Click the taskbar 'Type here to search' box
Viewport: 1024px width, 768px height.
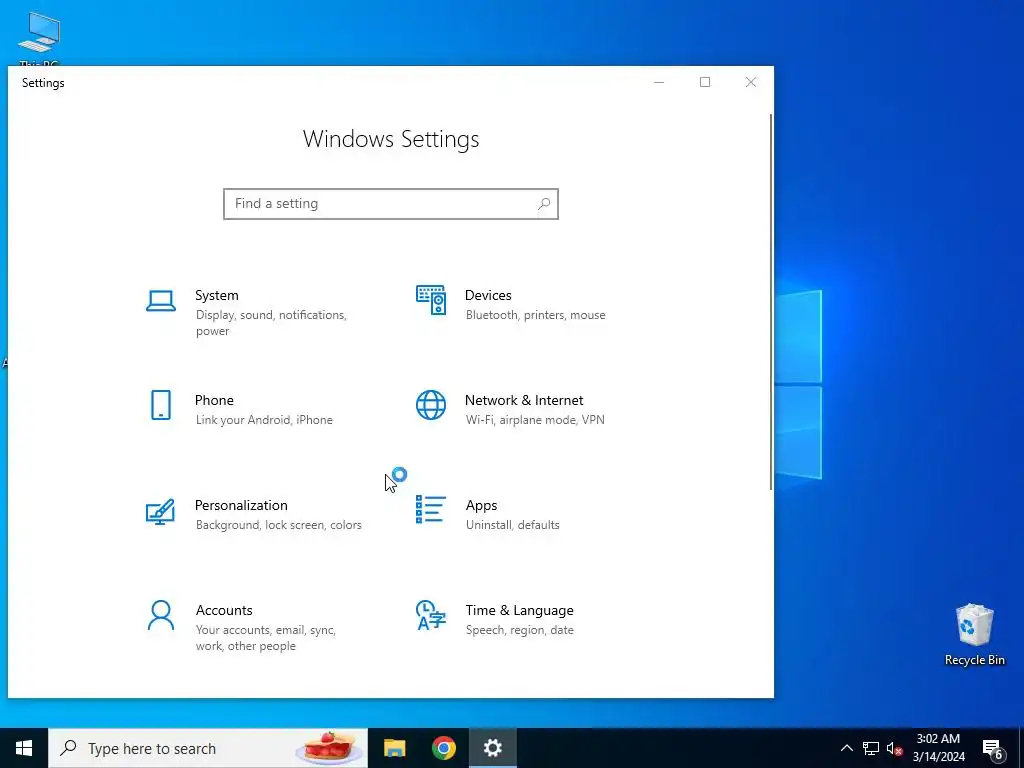[208, 748]
